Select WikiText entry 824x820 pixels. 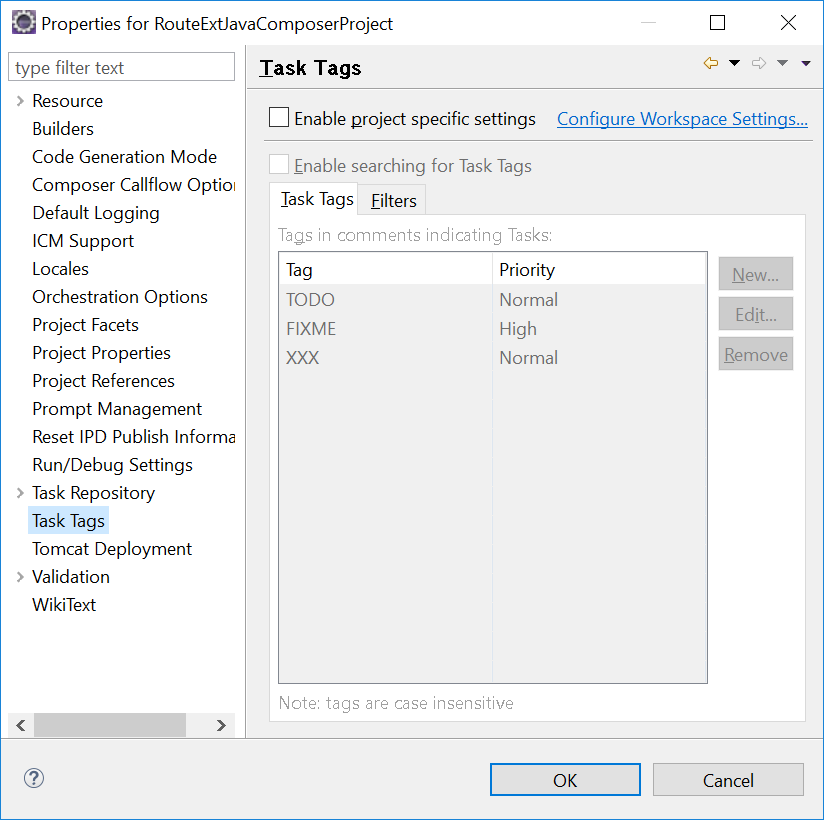tap(64, 604)
